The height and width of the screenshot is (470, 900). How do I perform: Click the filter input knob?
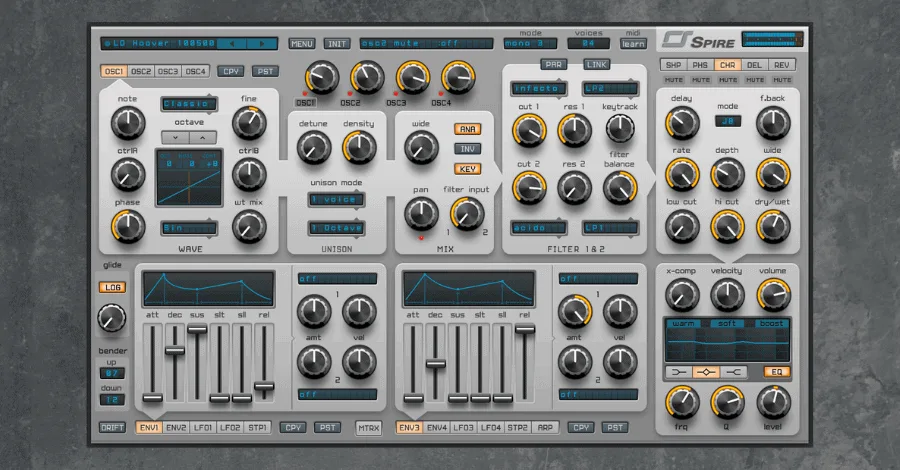[467, 213]
